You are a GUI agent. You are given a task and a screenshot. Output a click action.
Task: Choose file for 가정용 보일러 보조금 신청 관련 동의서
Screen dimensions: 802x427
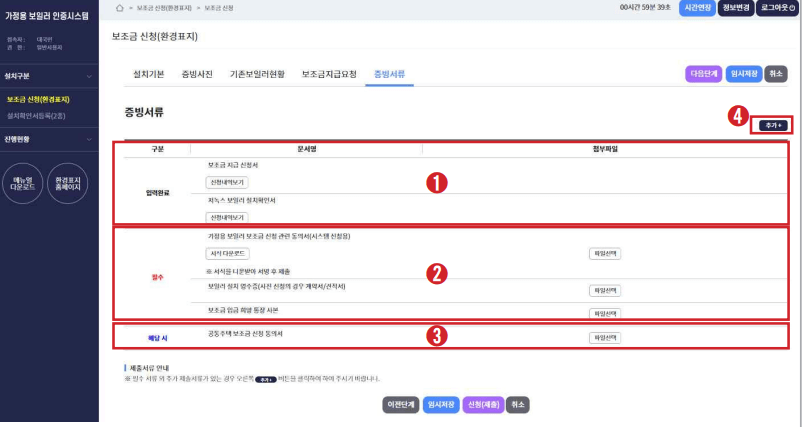605,254
